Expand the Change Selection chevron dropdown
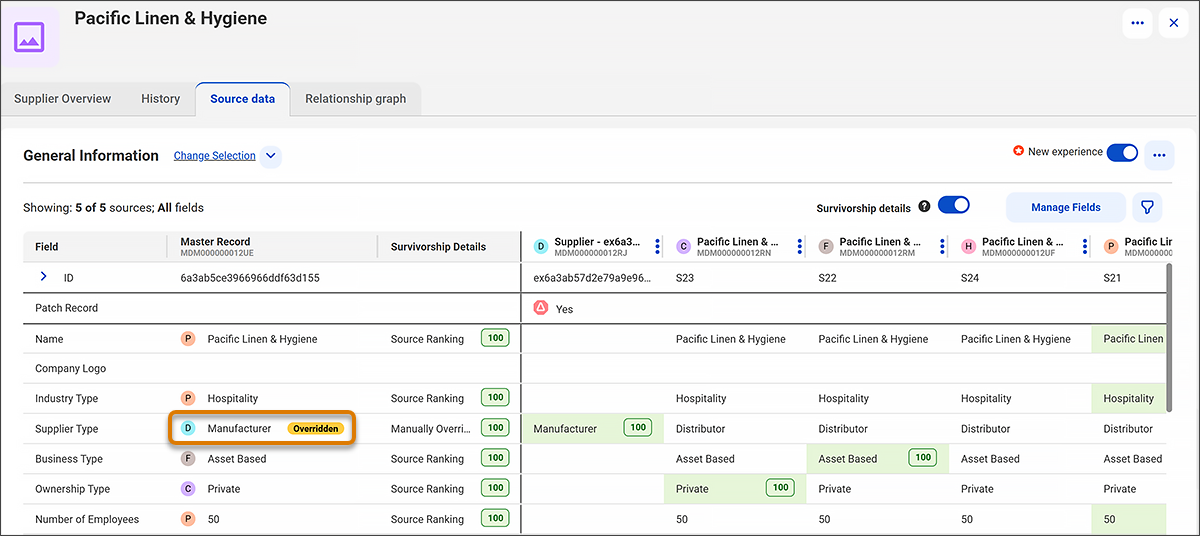Screen dimensions: 1200x536 pyautogui.click(x=271, y=156)
